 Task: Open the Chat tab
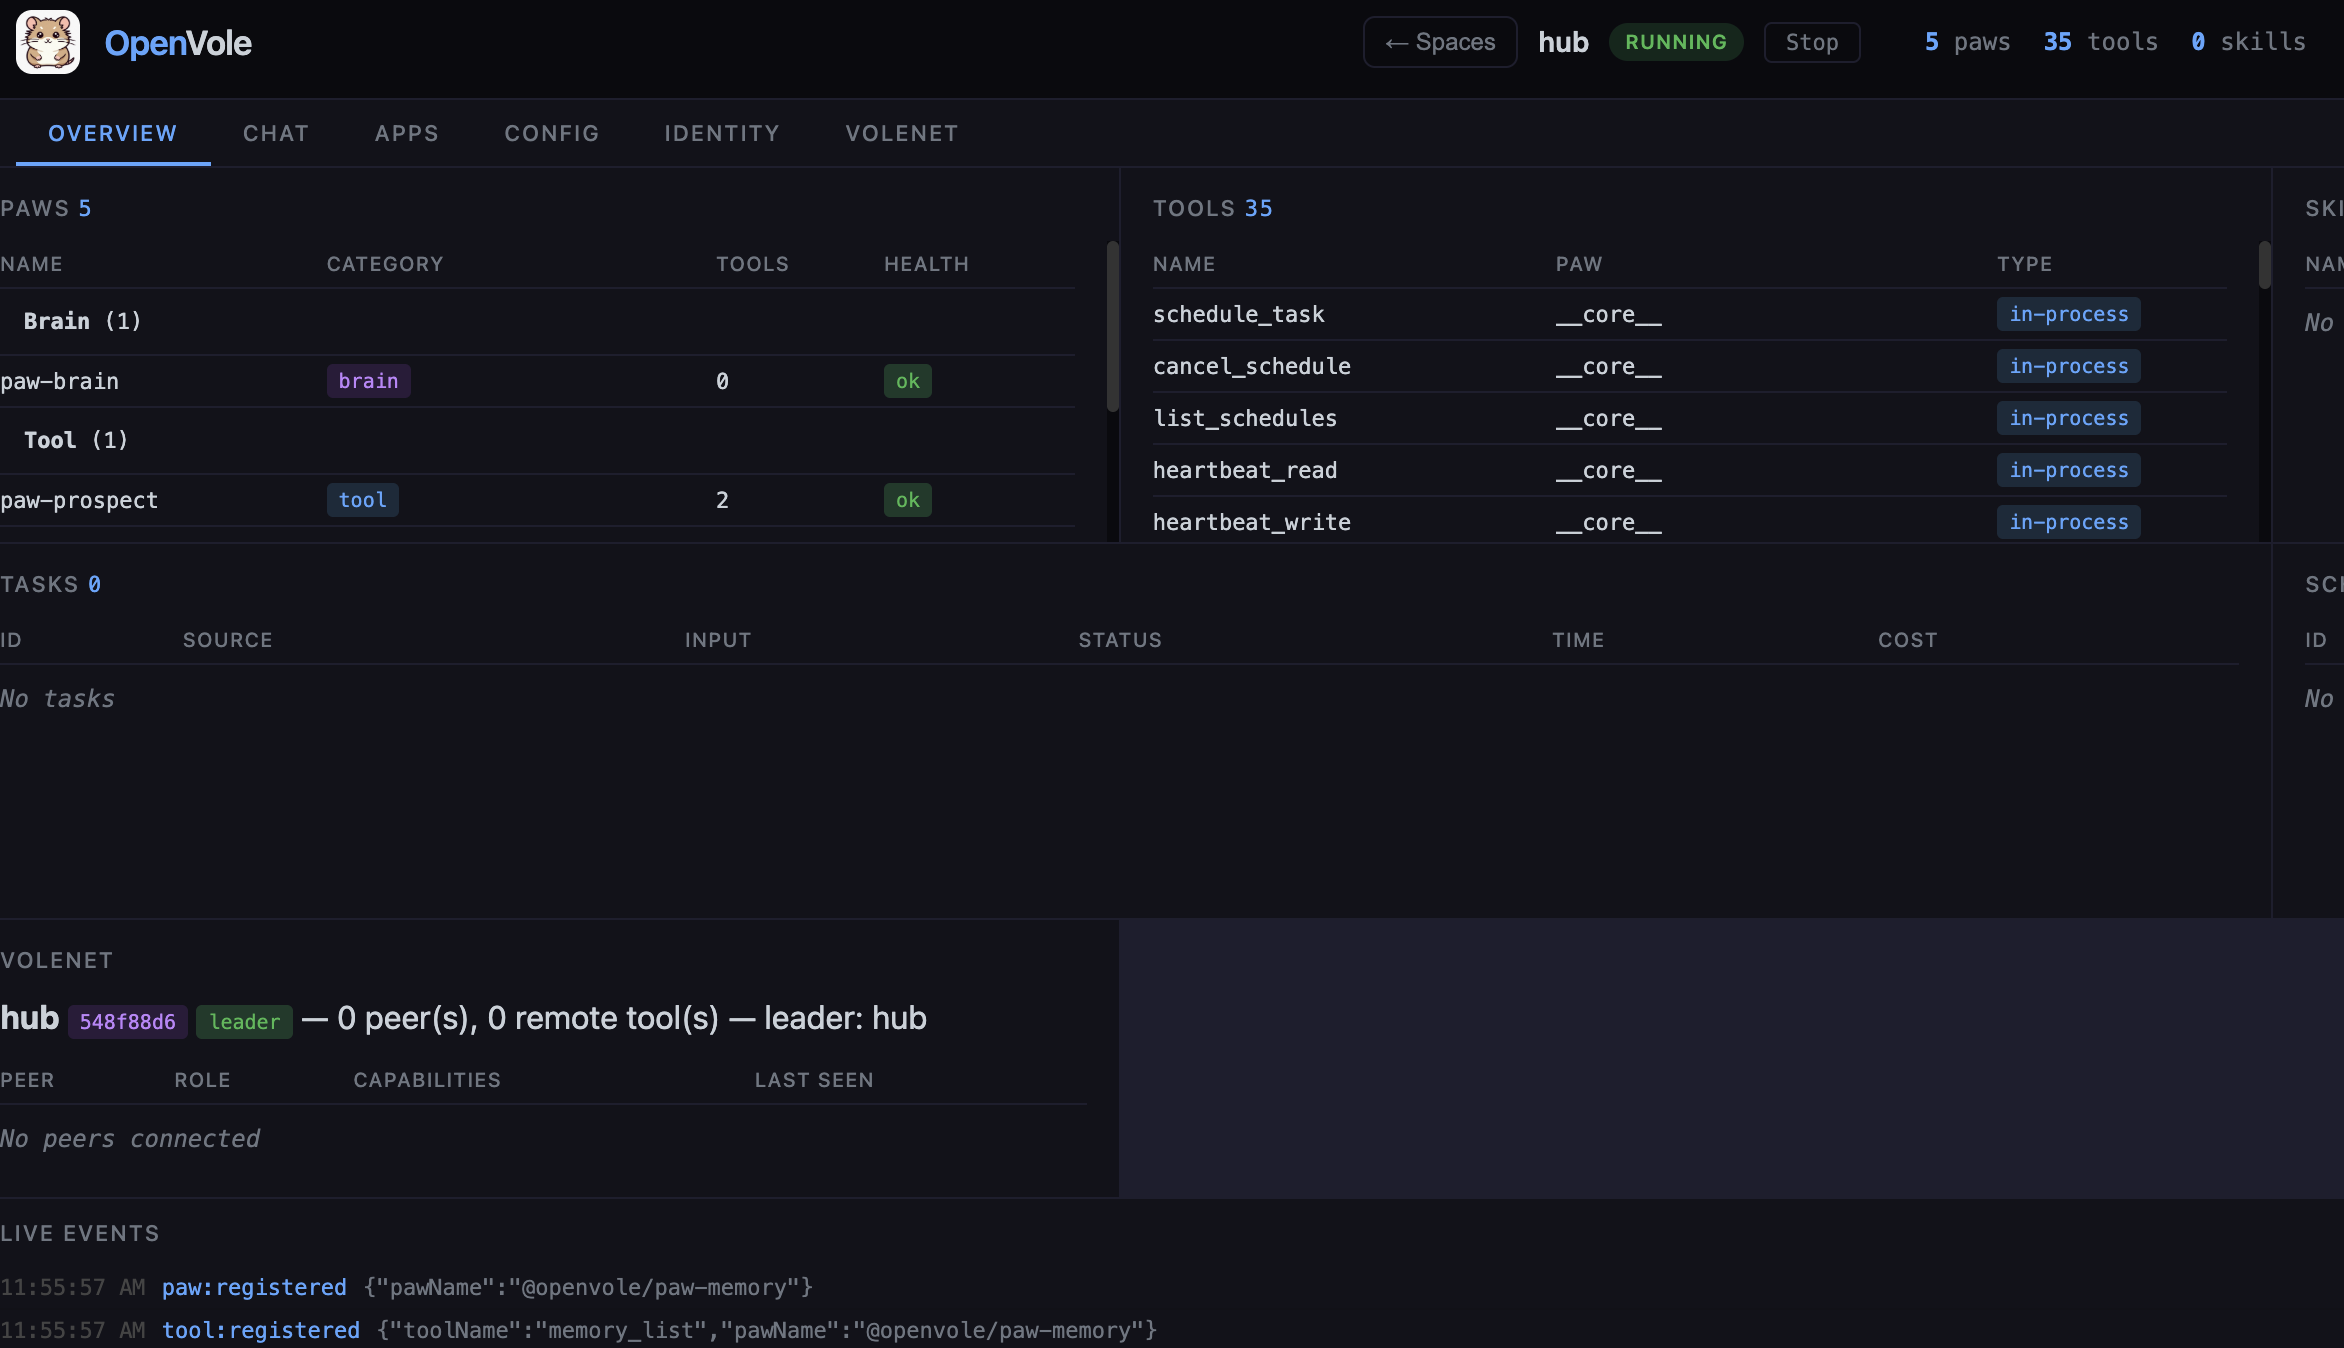point(276,133)
